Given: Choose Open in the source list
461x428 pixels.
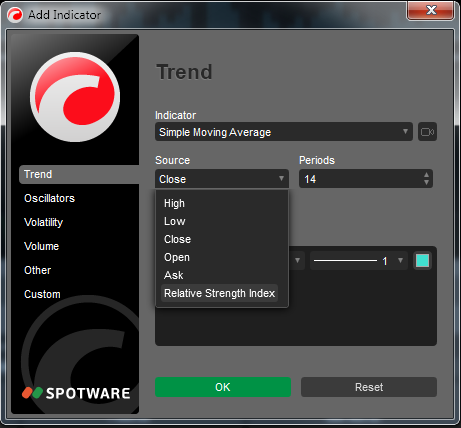Looking at the screenshot, I should point(177,257).
